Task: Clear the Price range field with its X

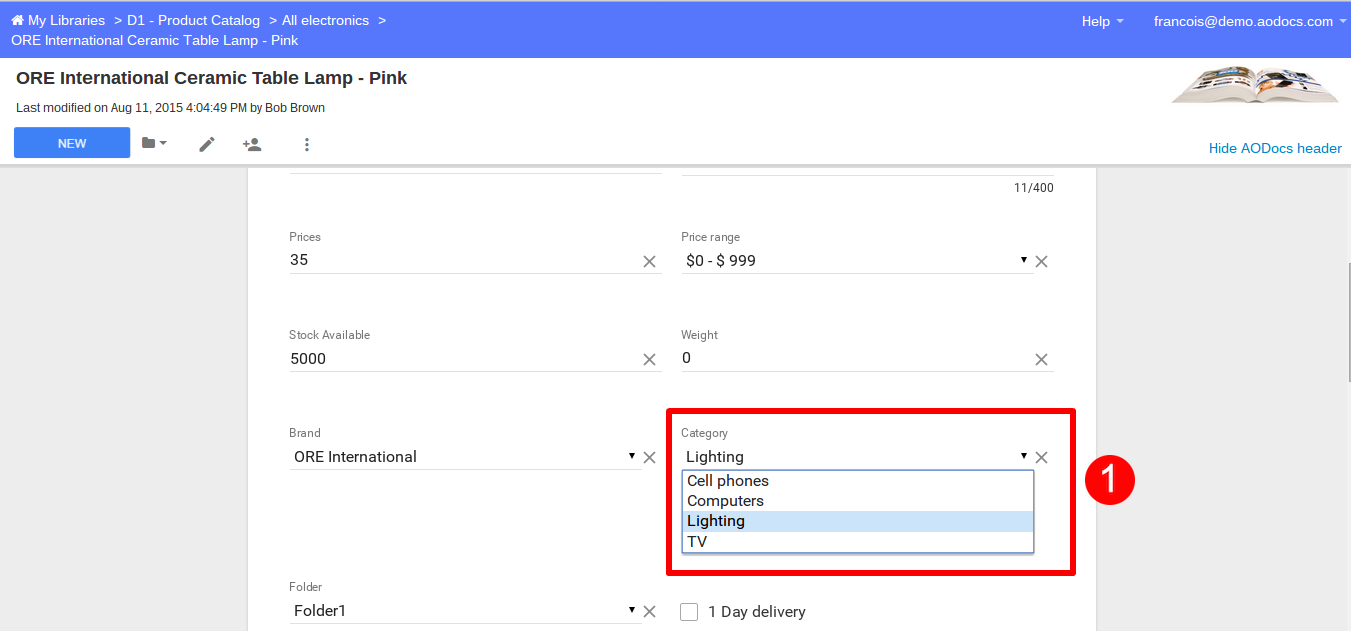Action: point(1041,261)
